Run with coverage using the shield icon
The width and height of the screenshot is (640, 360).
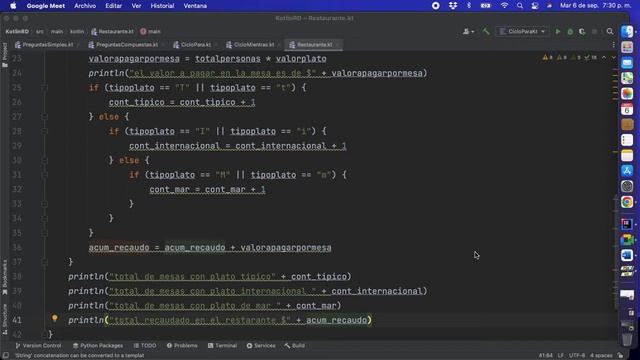(582, 31)
